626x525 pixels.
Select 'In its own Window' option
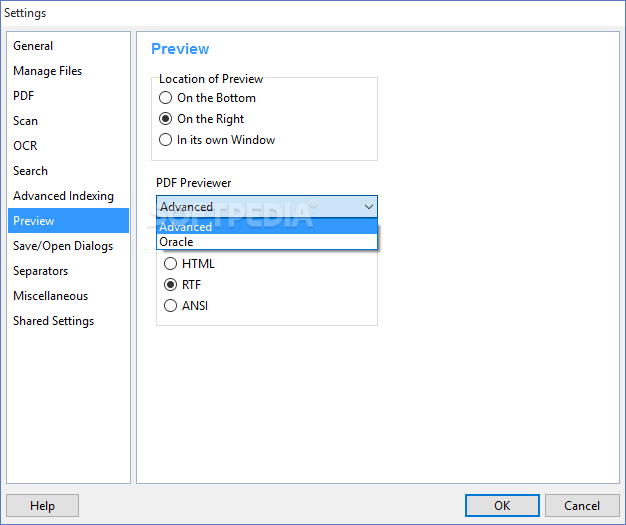pyautogui.click(x=166, y=140)
